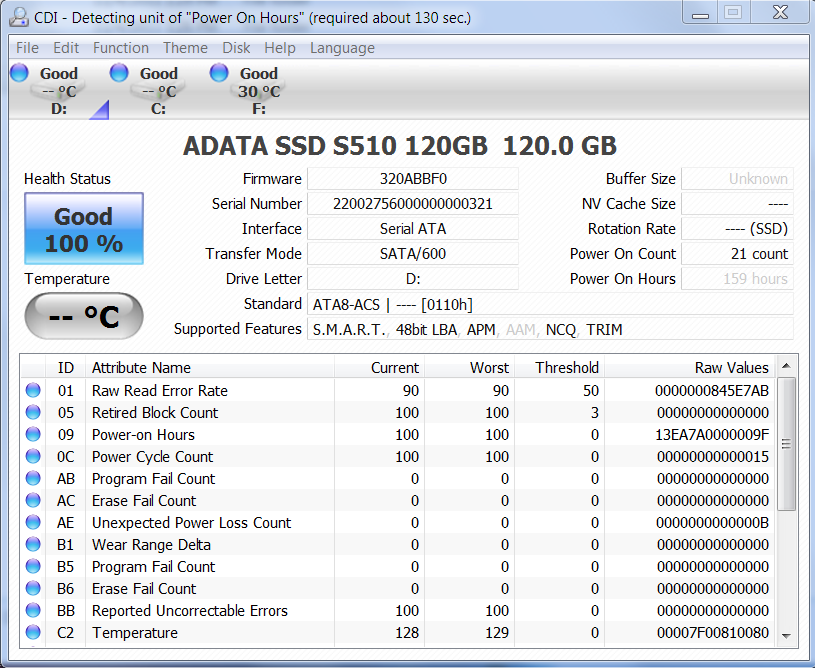Click the Good 100 % health status button
Screen dimensions: 815x668
tap(84, 229)
